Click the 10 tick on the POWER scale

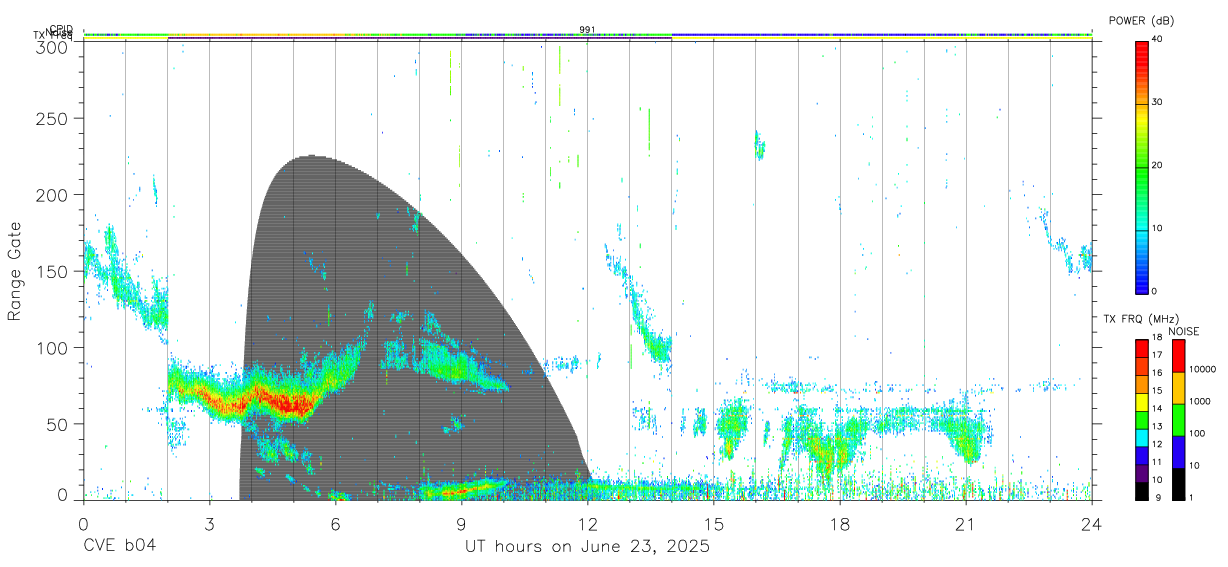coord(1158,229)
